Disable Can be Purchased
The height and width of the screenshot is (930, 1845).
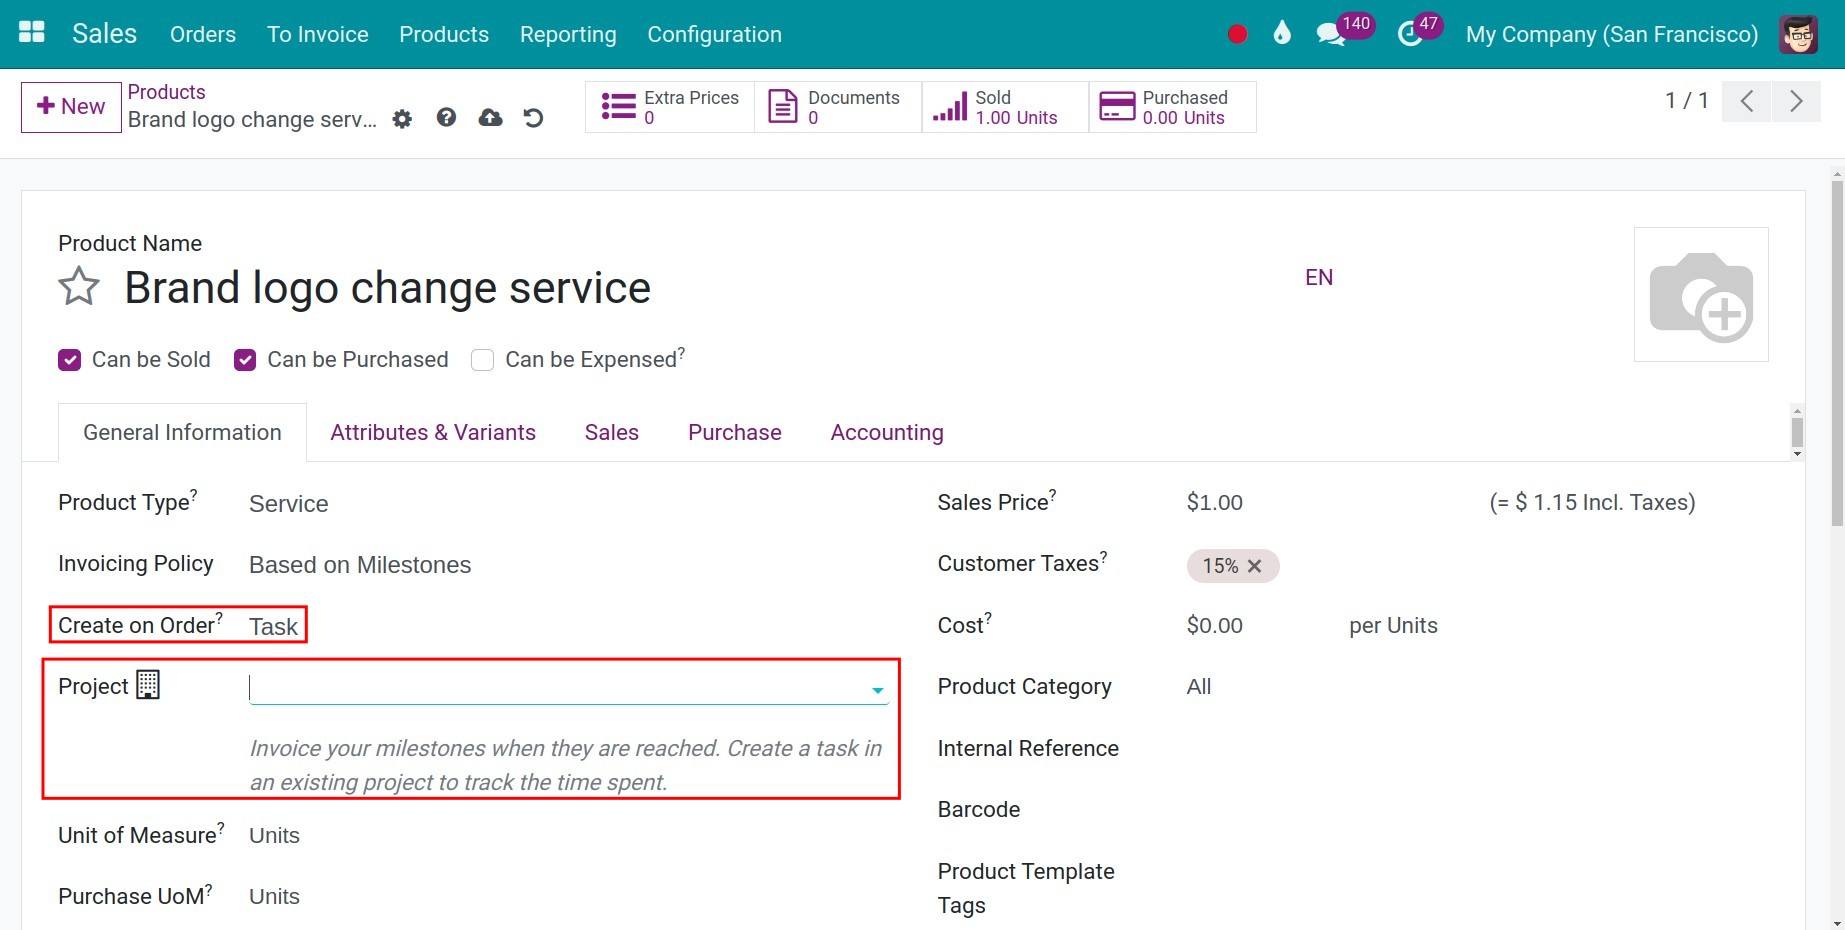point(245,359)
